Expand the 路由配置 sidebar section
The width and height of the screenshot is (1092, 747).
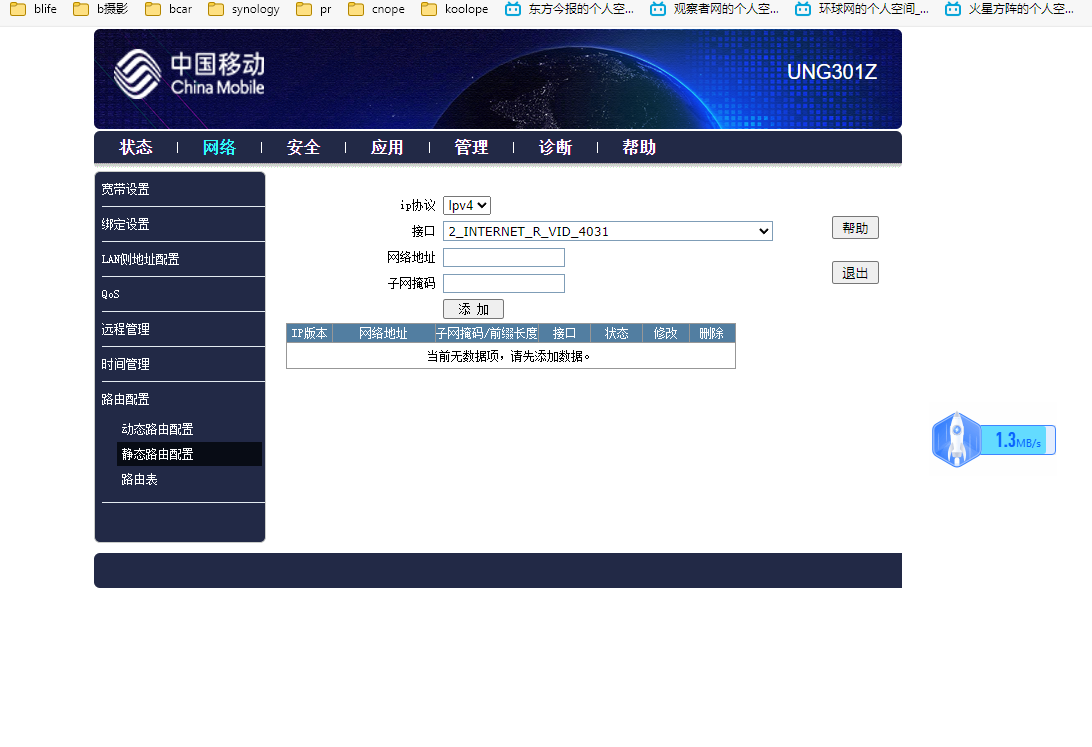[125, 399]
